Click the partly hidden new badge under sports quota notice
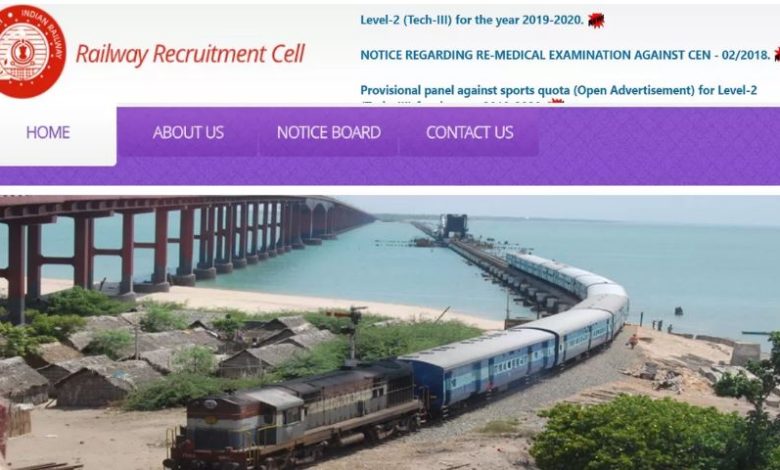Screen dimensions: 780x470 (556, 101)
